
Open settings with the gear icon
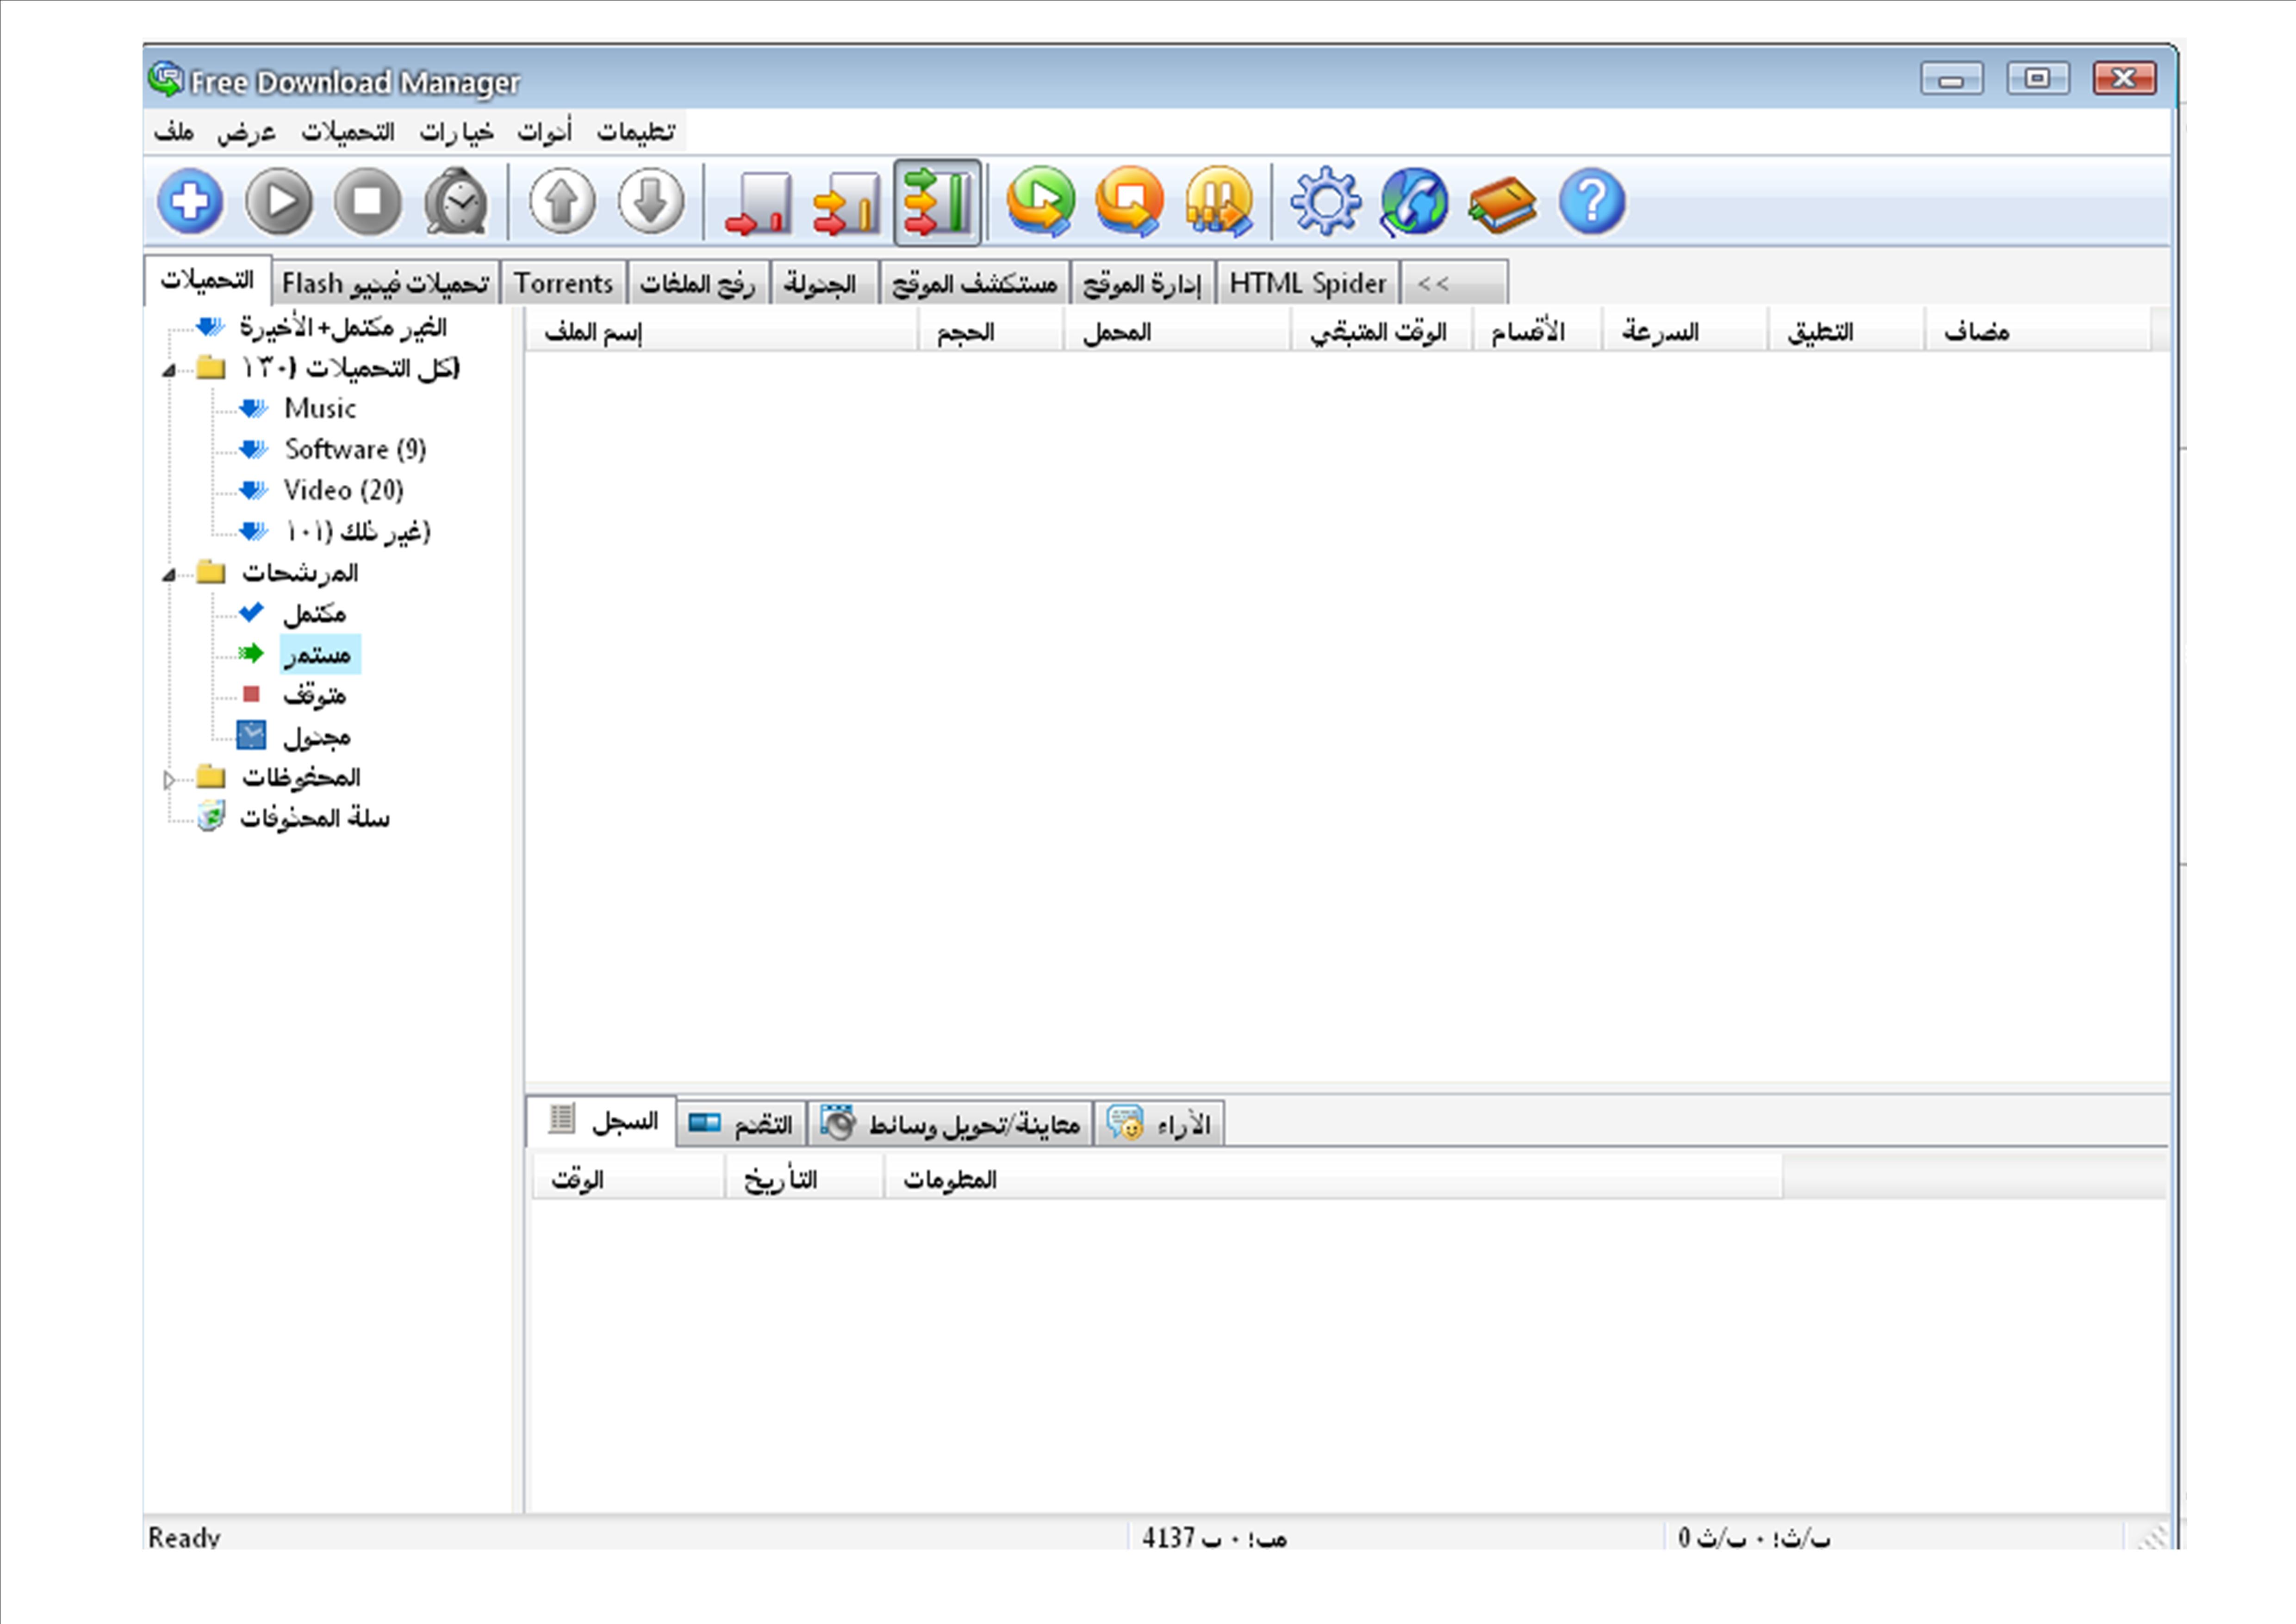[x=1325, y=202]
